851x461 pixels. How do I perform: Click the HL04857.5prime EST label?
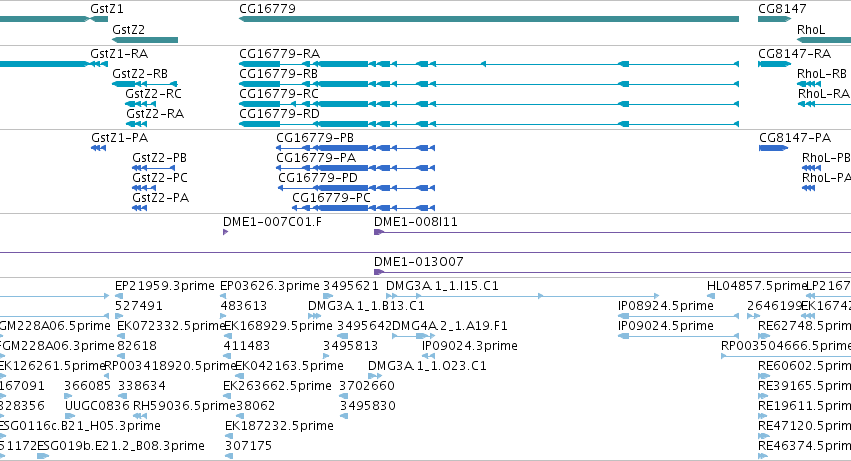[x=758, y=286]
